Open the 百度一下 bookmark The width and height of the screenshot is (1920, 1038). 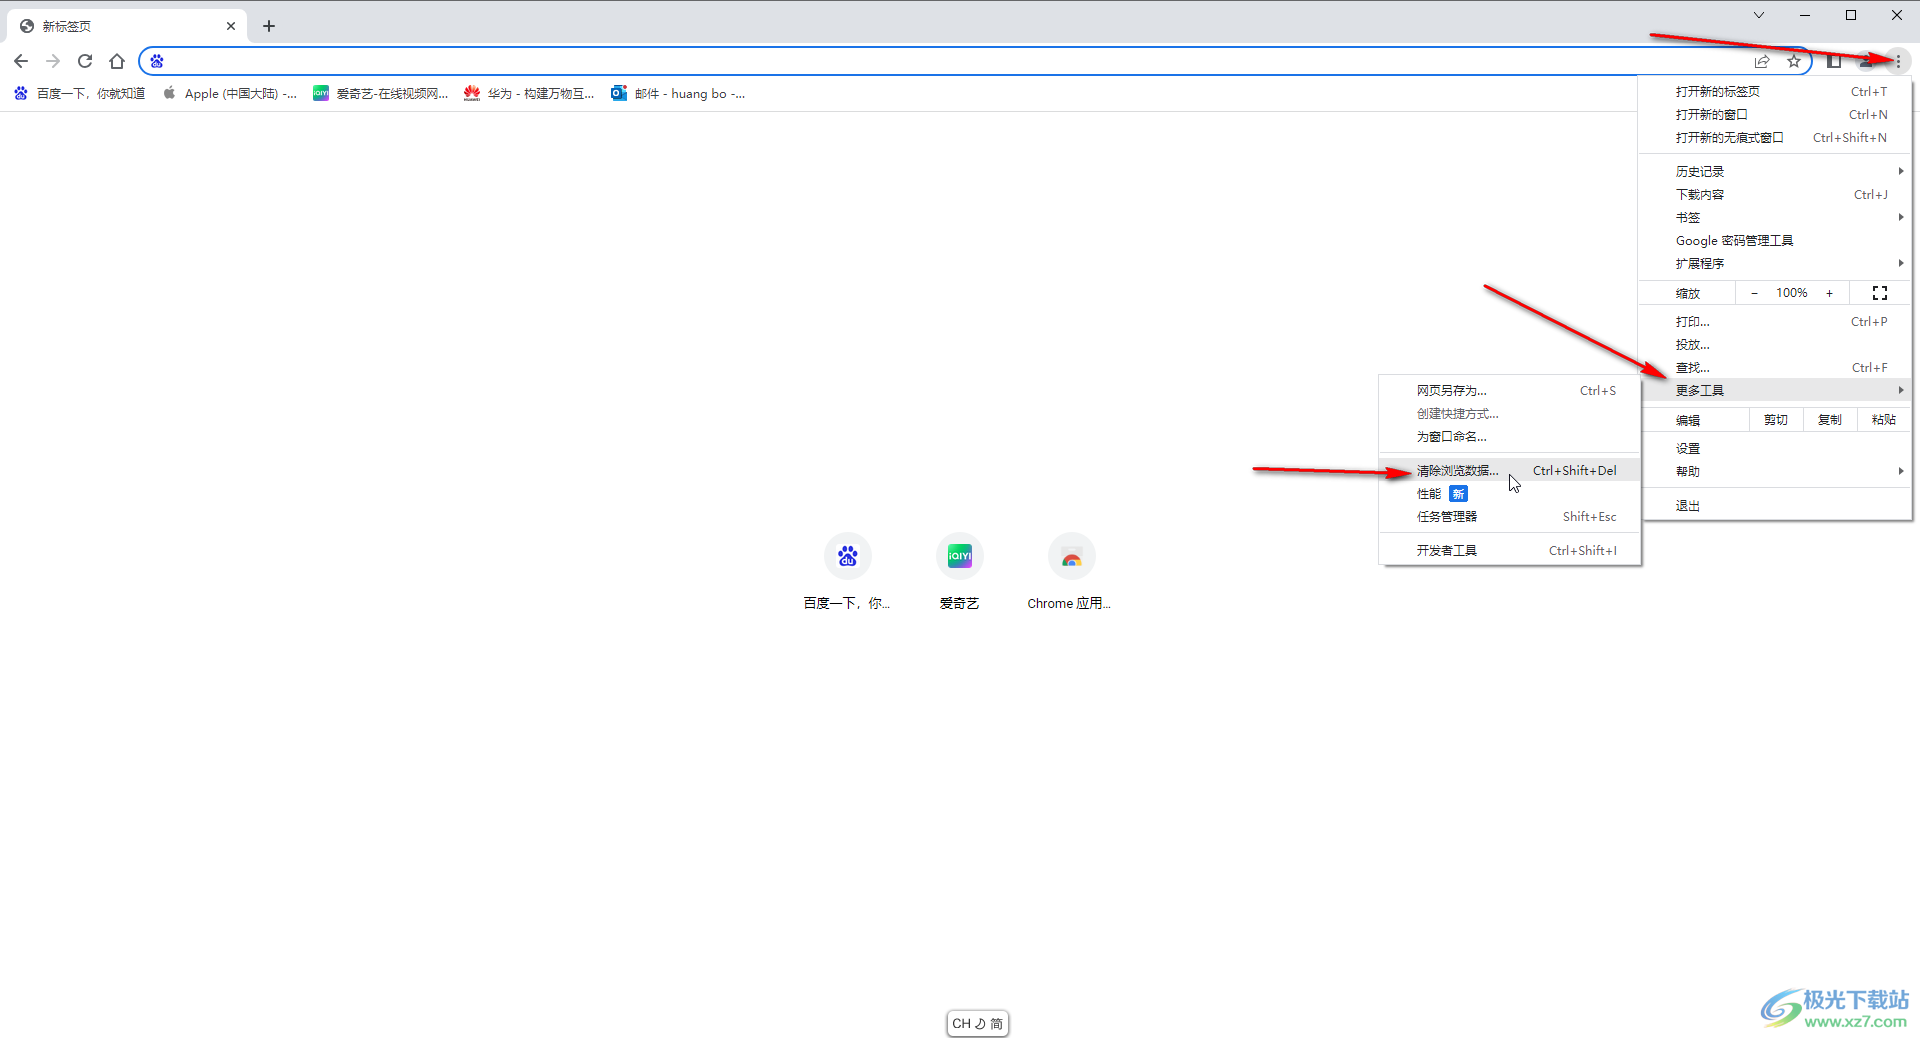point(79,93)
